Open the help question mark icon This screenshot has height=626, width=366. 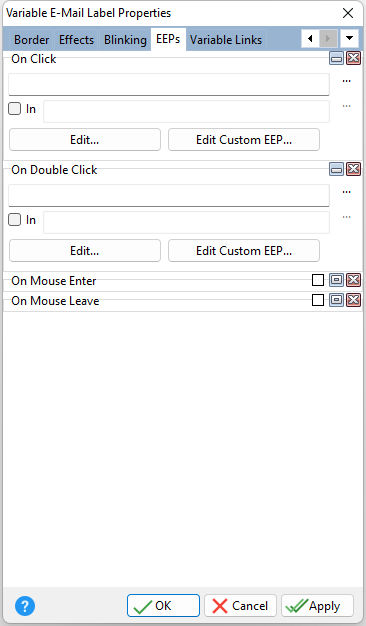[25, 606]
